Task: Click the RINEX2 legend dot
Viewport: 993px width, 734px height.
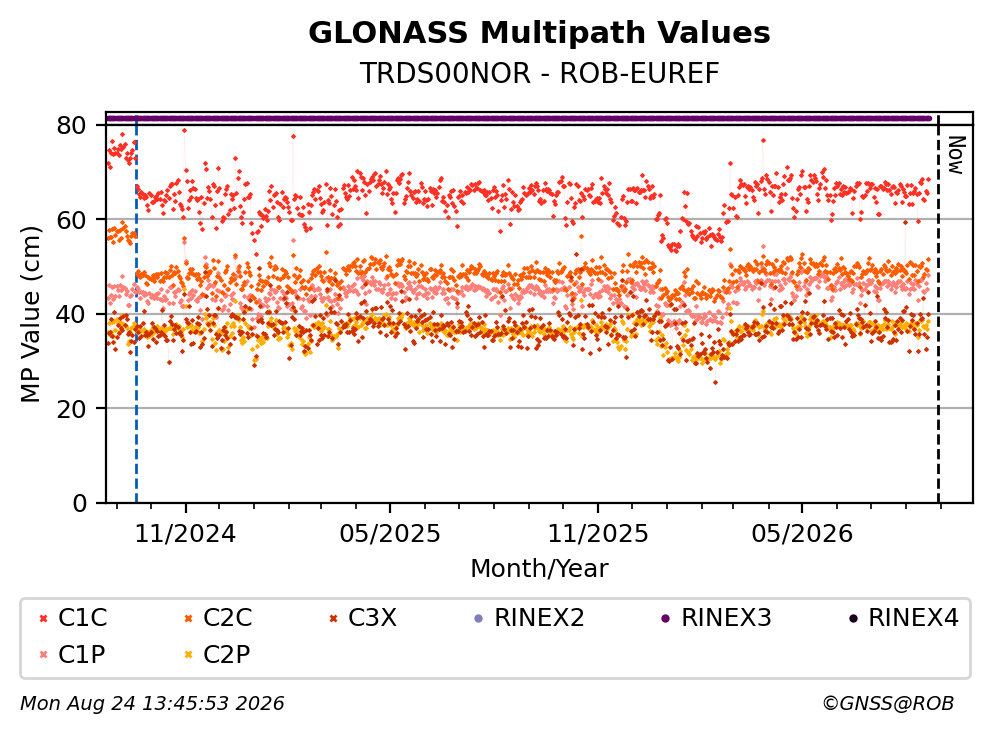Action: coord(479,618)
